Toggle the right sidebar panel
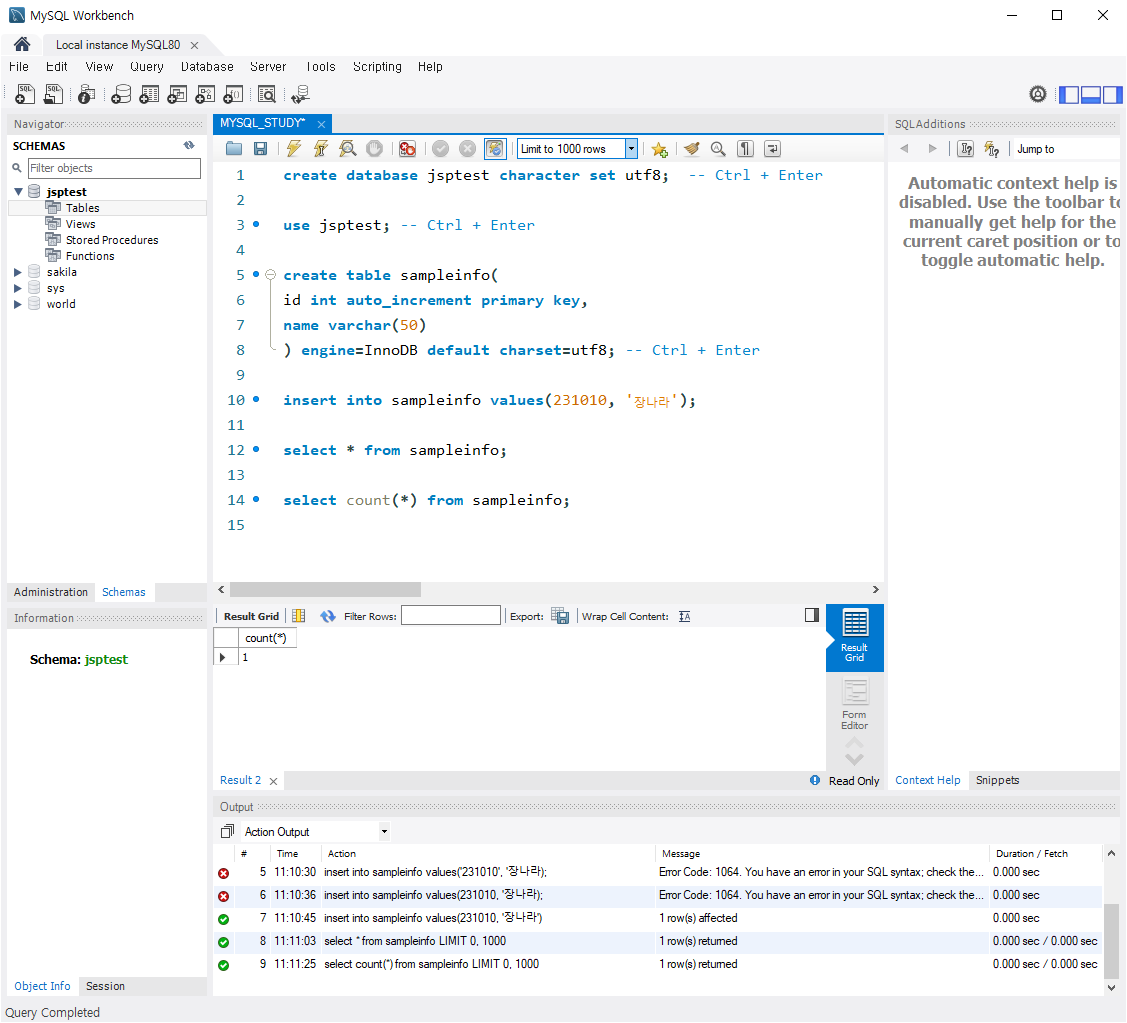Viewport: 1127px width, 1023px height. pyautogui.click(x=1112, y=94)
